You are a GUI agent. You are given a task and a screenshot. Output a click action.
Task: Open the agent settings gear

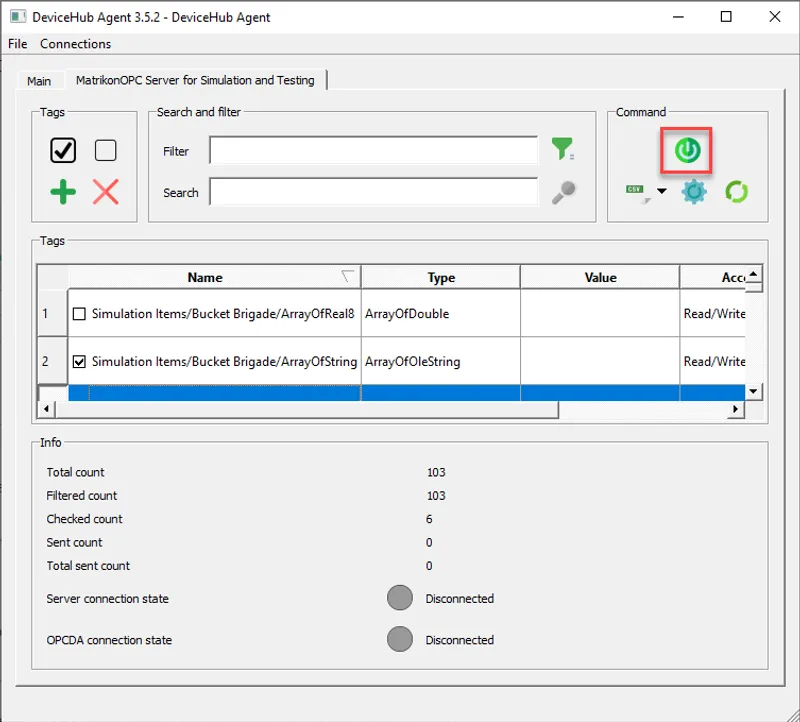(694, 192)
